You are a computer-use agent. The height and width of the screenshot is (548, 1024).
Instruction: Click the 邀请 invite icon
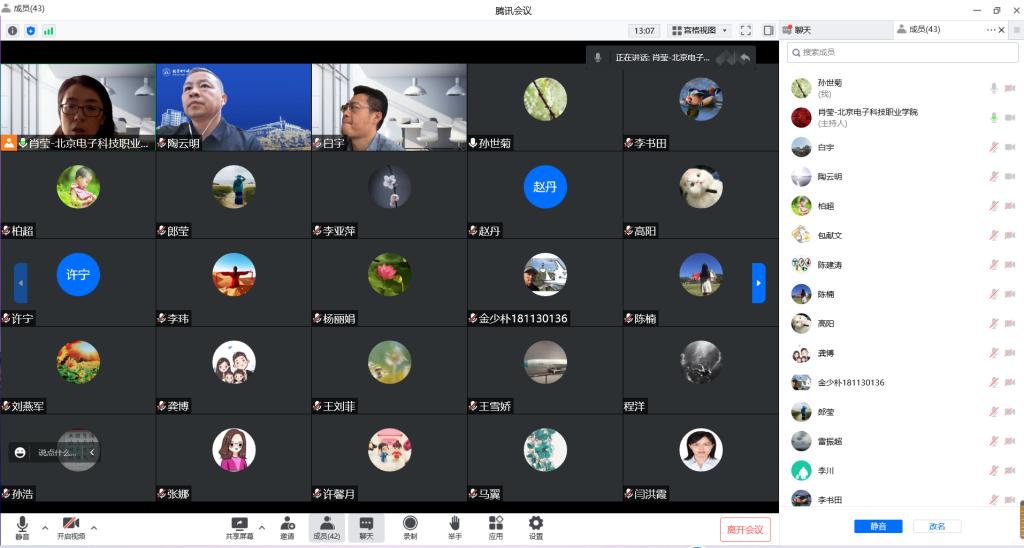pos(287,527)
